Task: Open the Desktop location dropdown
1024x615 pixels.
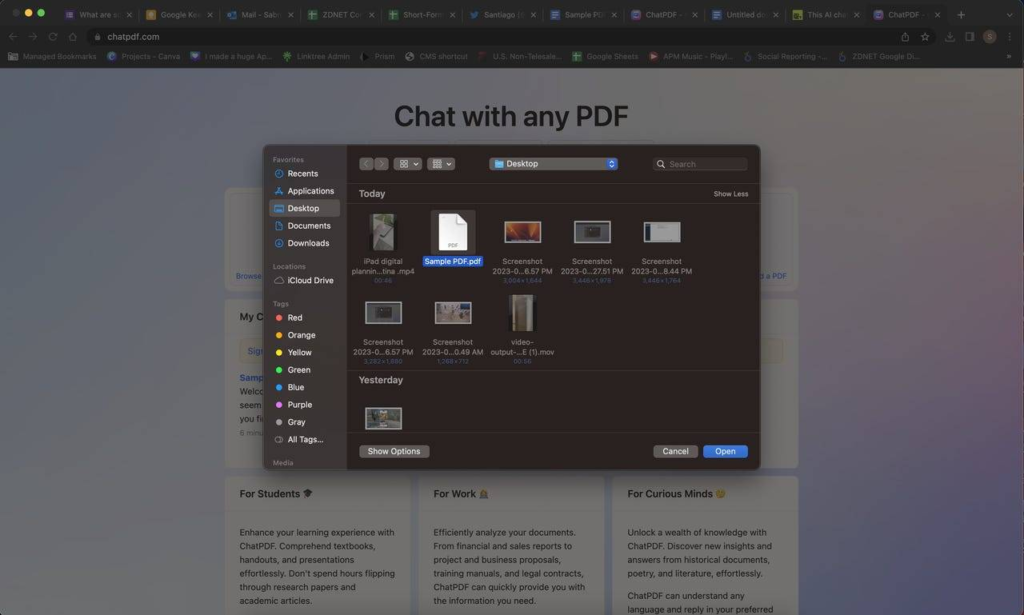Action: click(553, 164)
